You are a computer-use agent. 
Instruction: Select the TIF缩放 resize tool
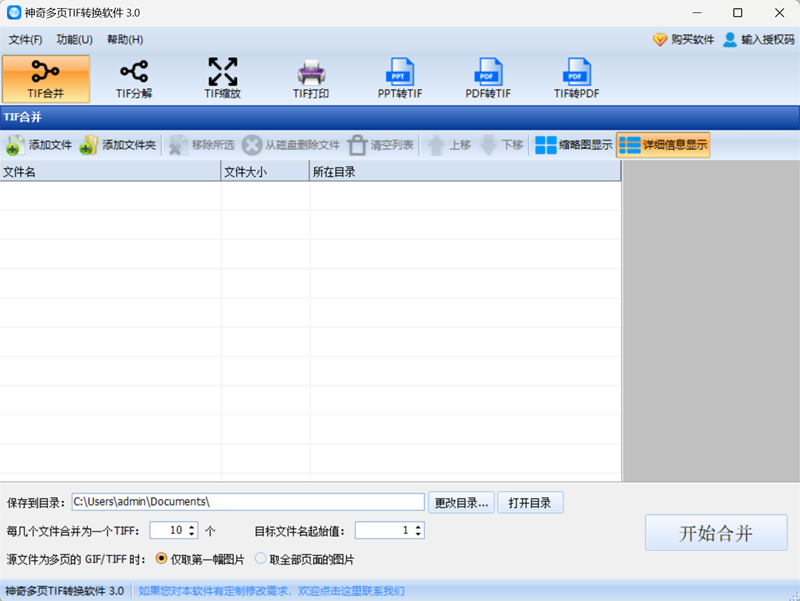click(222, 79)
